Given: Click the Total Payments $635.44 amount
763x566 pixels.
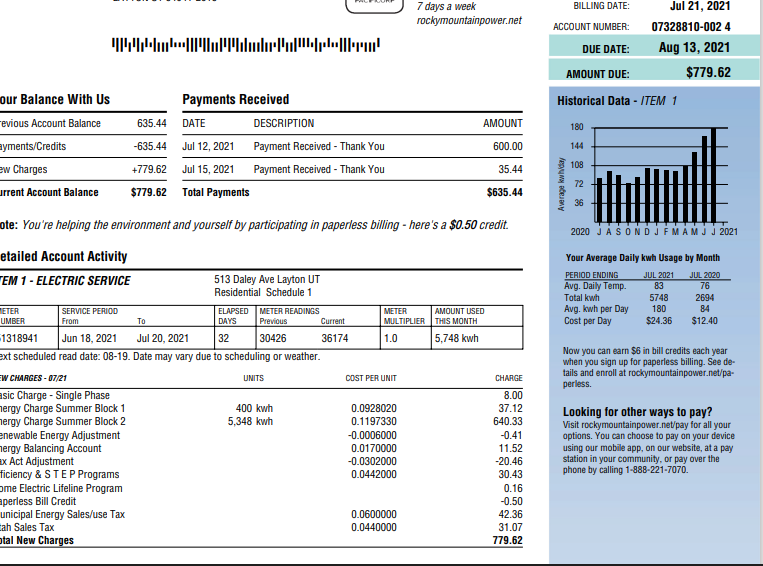Looking at the screenshot, I should click(503, 192).
